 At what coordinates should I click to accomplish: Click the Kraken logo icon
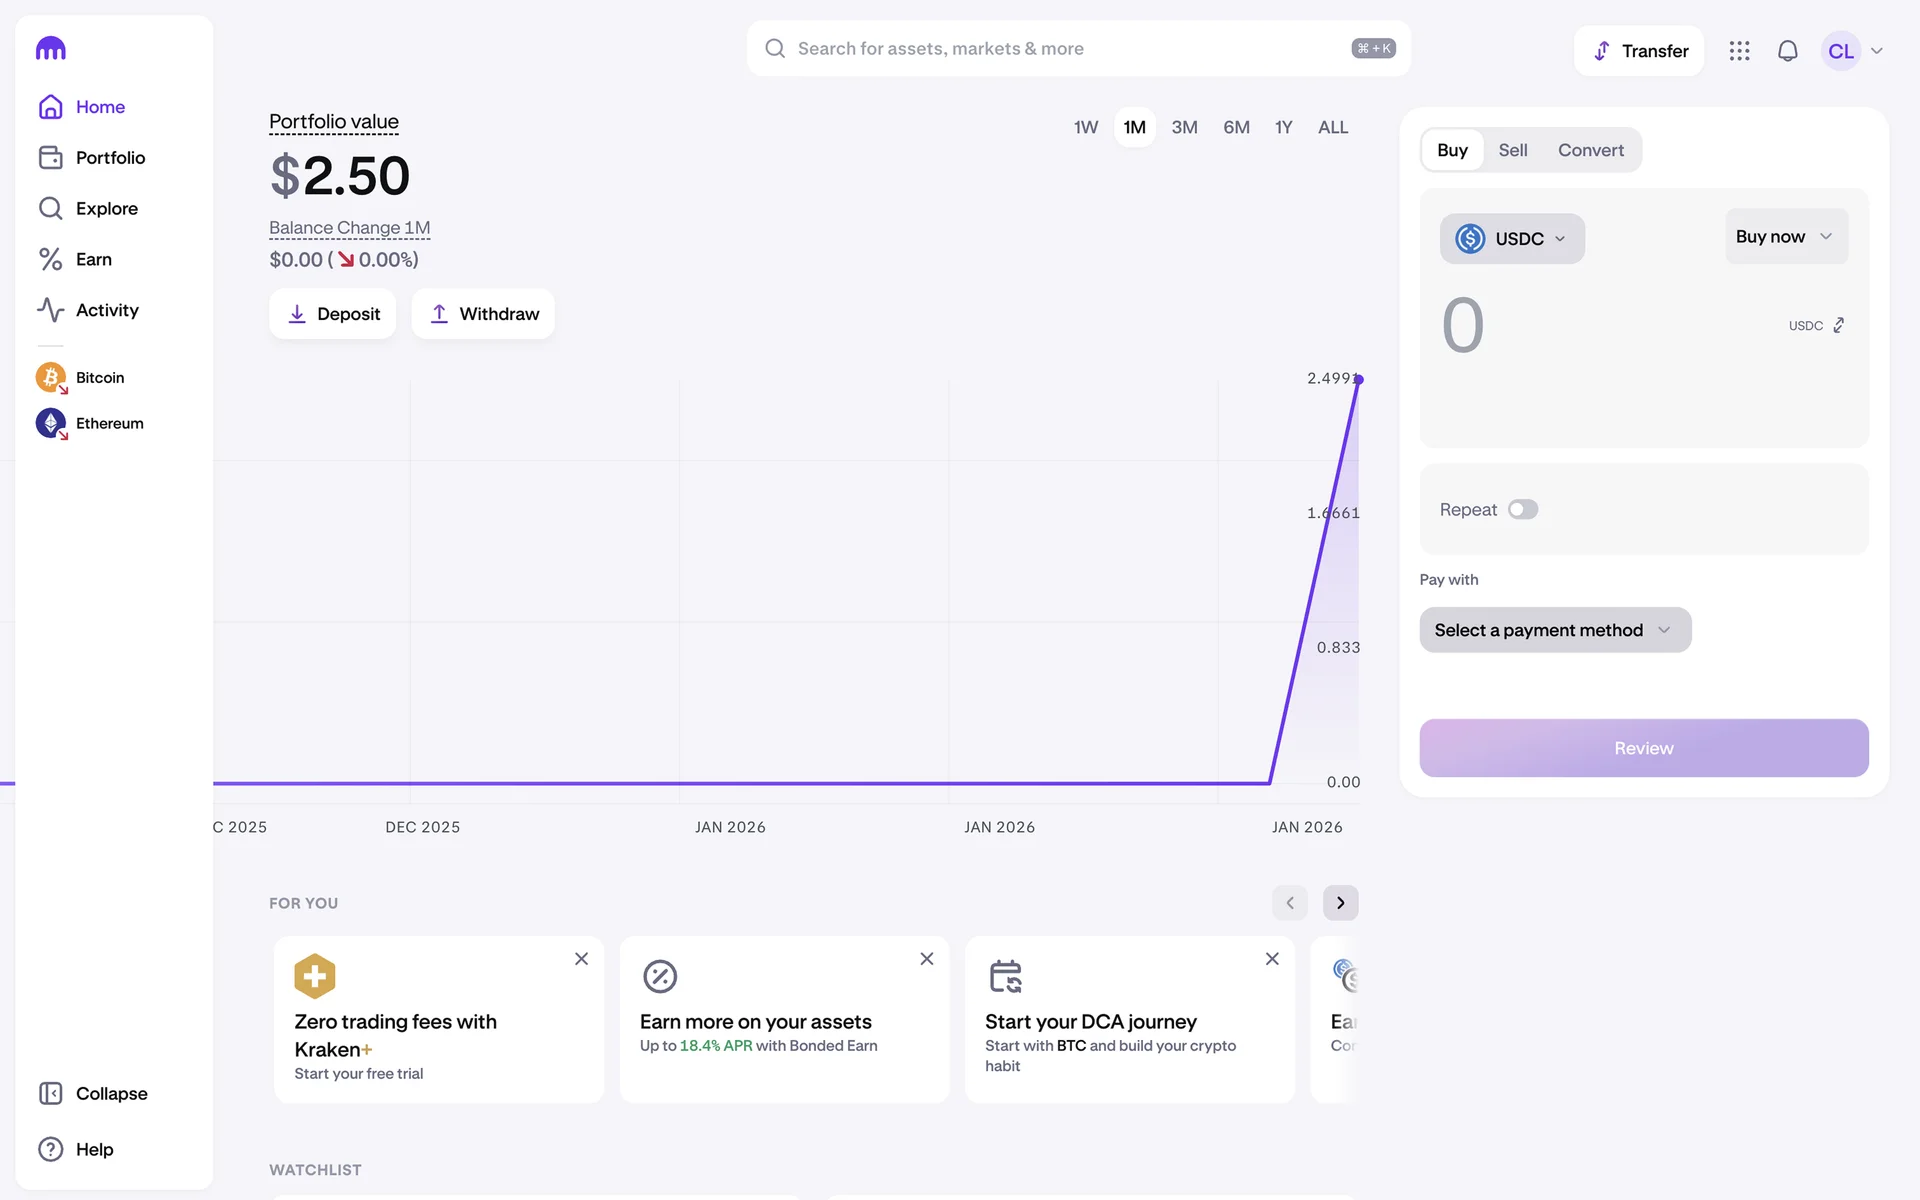(50, 48)
